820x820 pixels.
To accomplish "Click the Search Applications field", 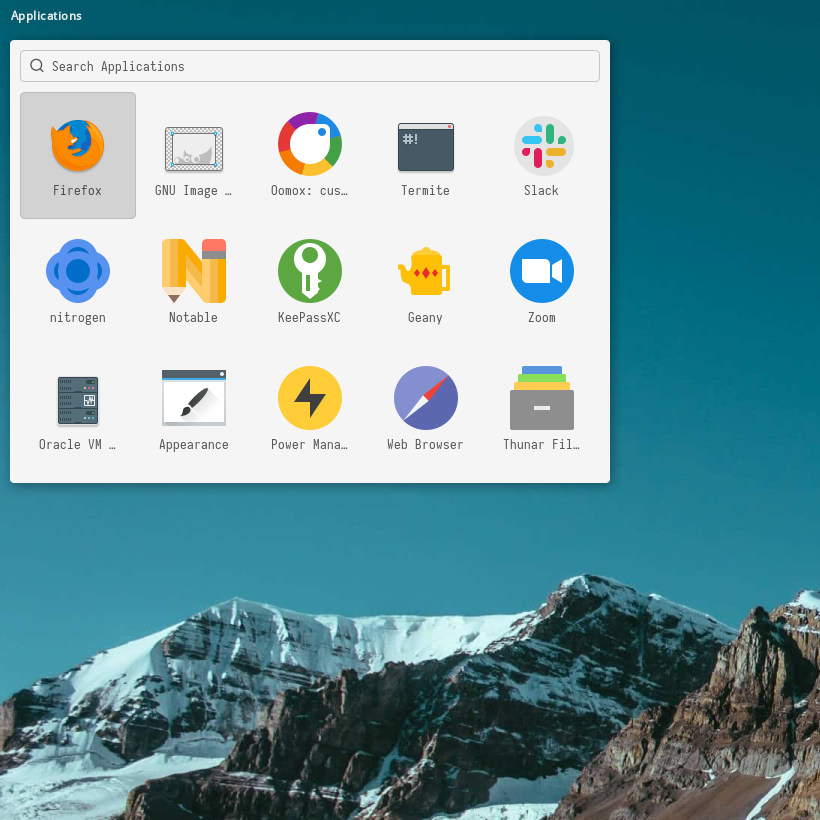I will tap(320, 66).
